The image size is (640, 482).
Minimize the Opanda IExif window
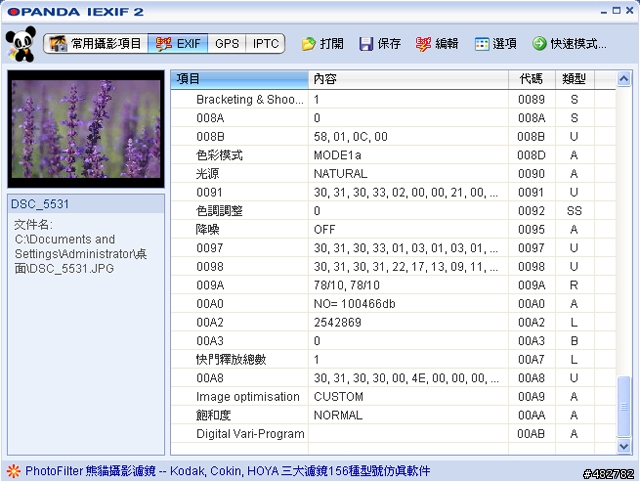(x=604, y=11)
